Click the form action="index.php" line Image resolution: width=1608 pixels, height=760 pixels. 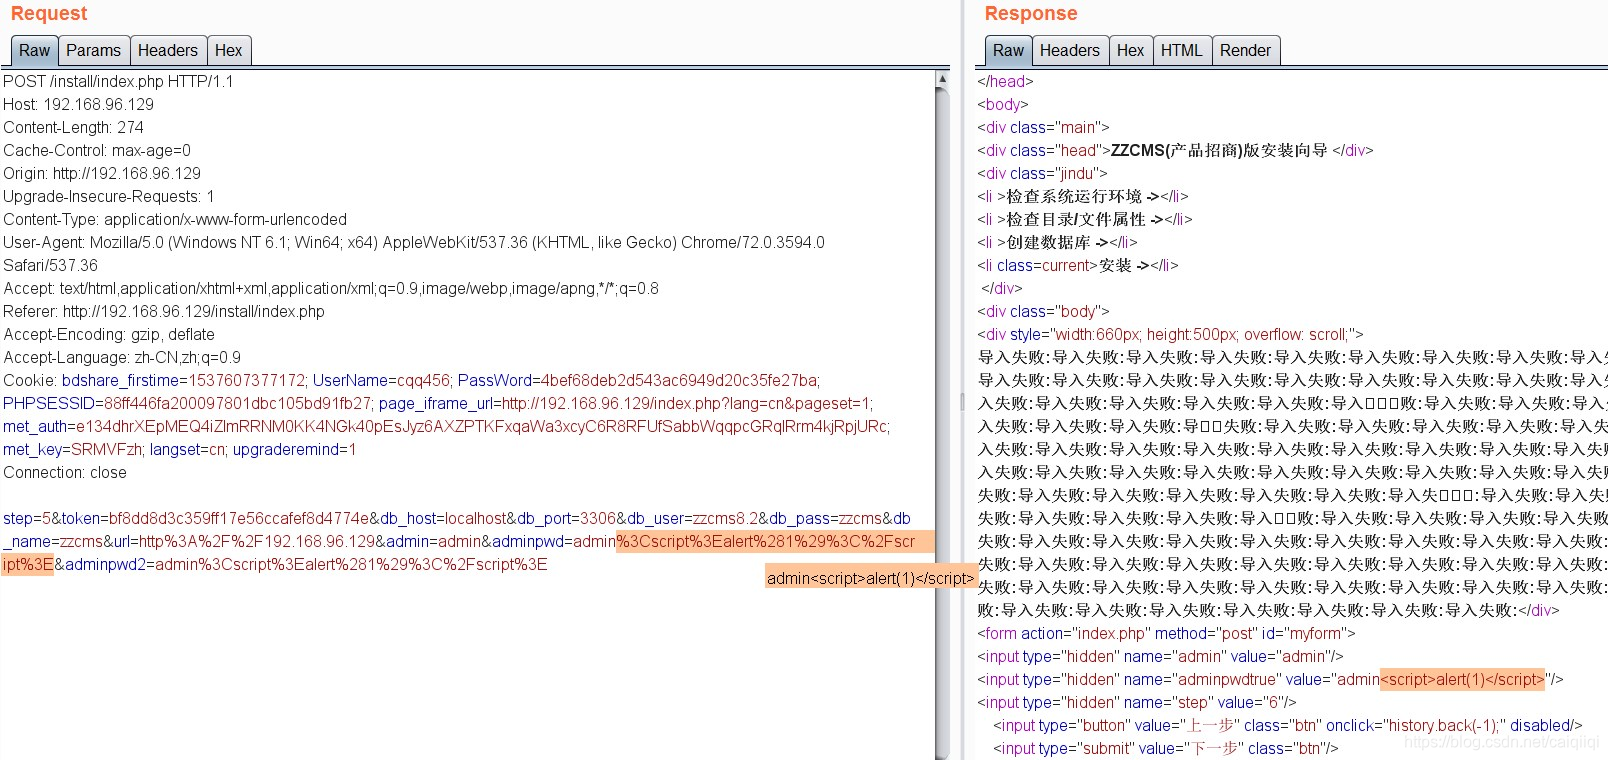(1166, 633)
